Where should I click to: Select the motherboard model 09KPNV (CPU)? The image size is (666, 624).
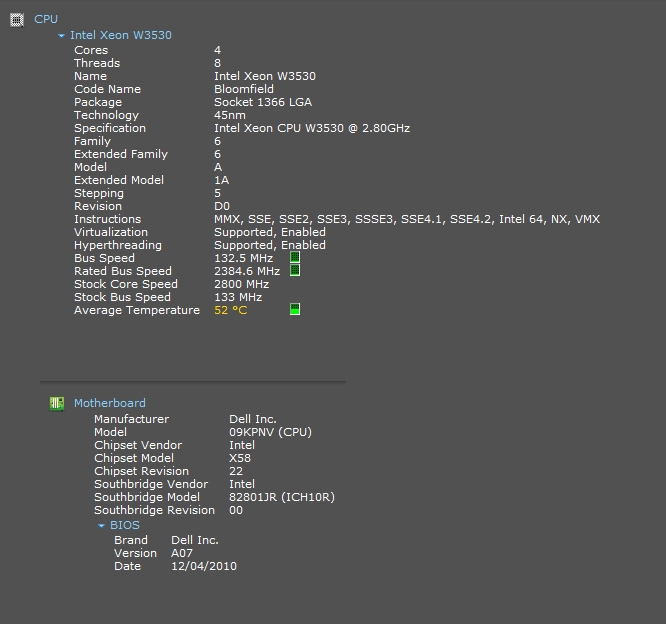271,432
